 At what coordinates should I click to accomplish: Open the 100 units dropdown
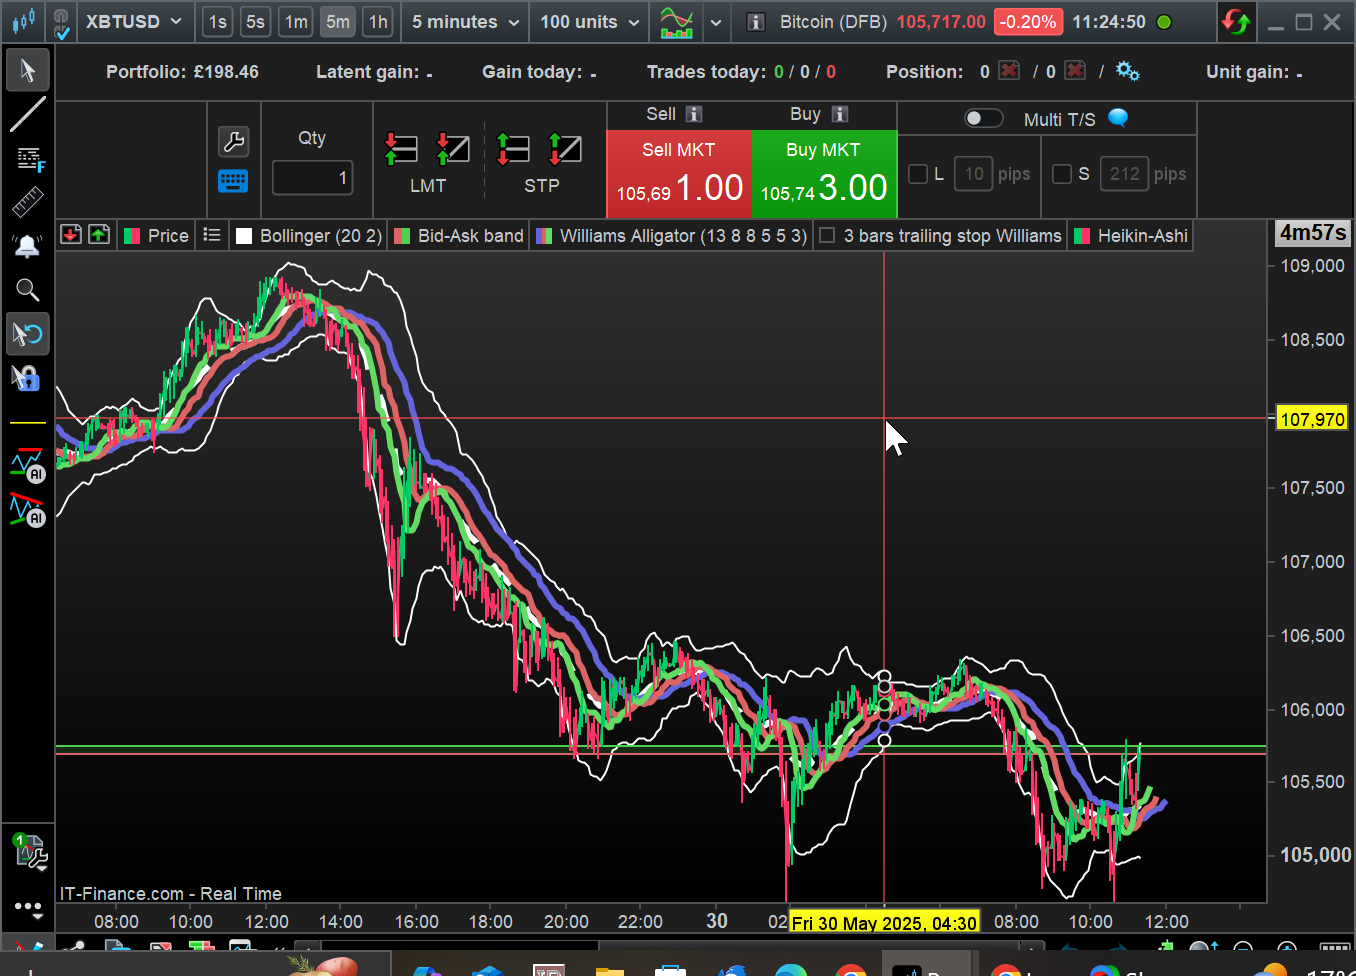pyautogui.click(x=589, y=22)
